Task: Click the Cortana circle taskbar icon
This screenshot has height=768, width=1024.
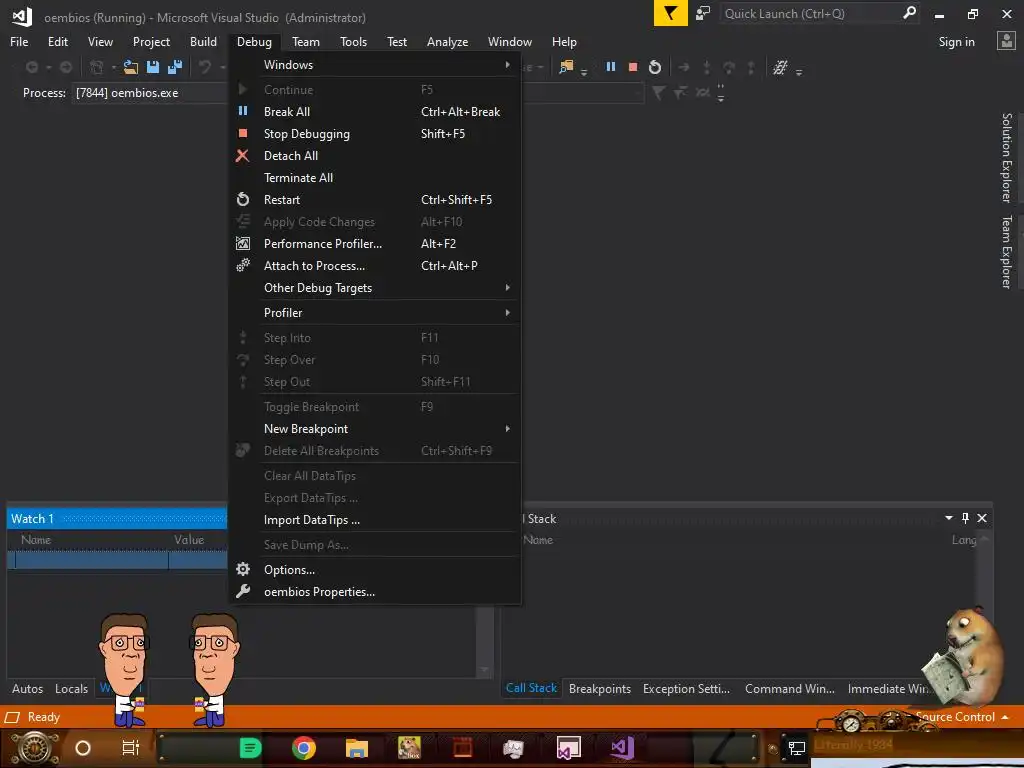Action: click(x=83, y=748)
